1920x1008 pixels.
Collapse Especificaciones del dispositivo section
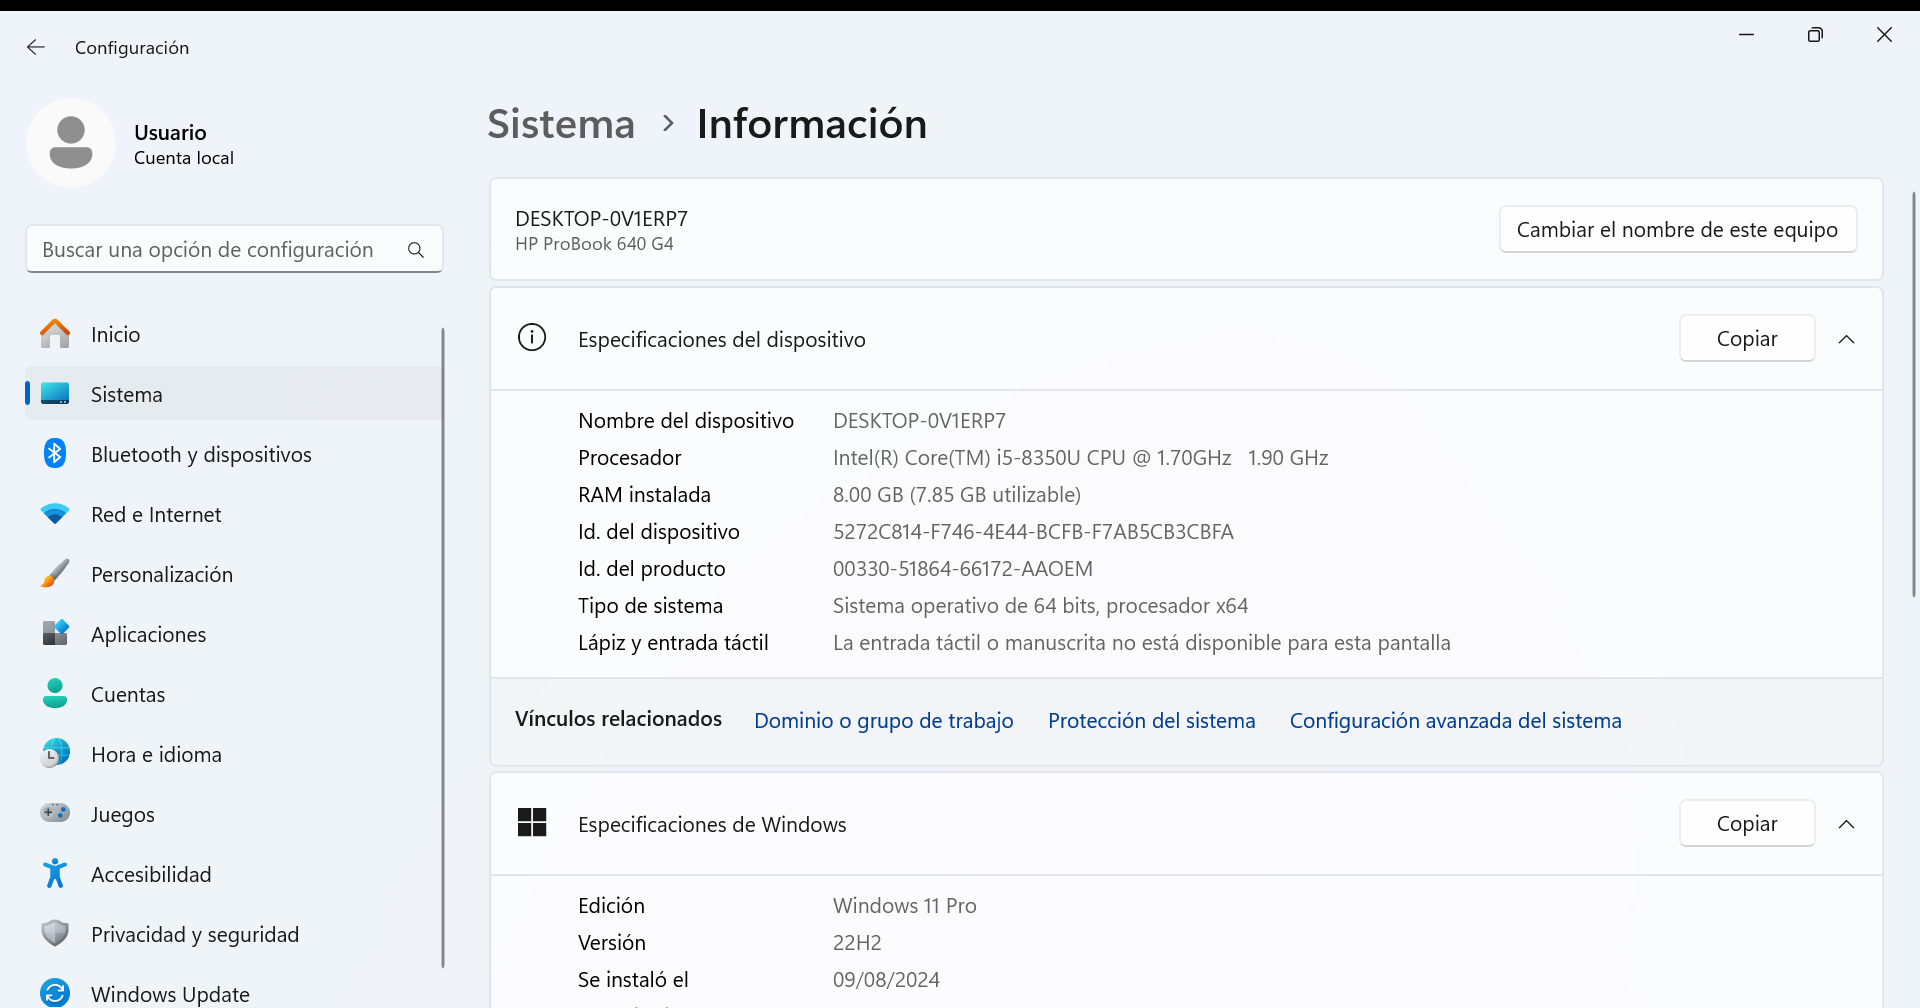tap(1846, 339)
